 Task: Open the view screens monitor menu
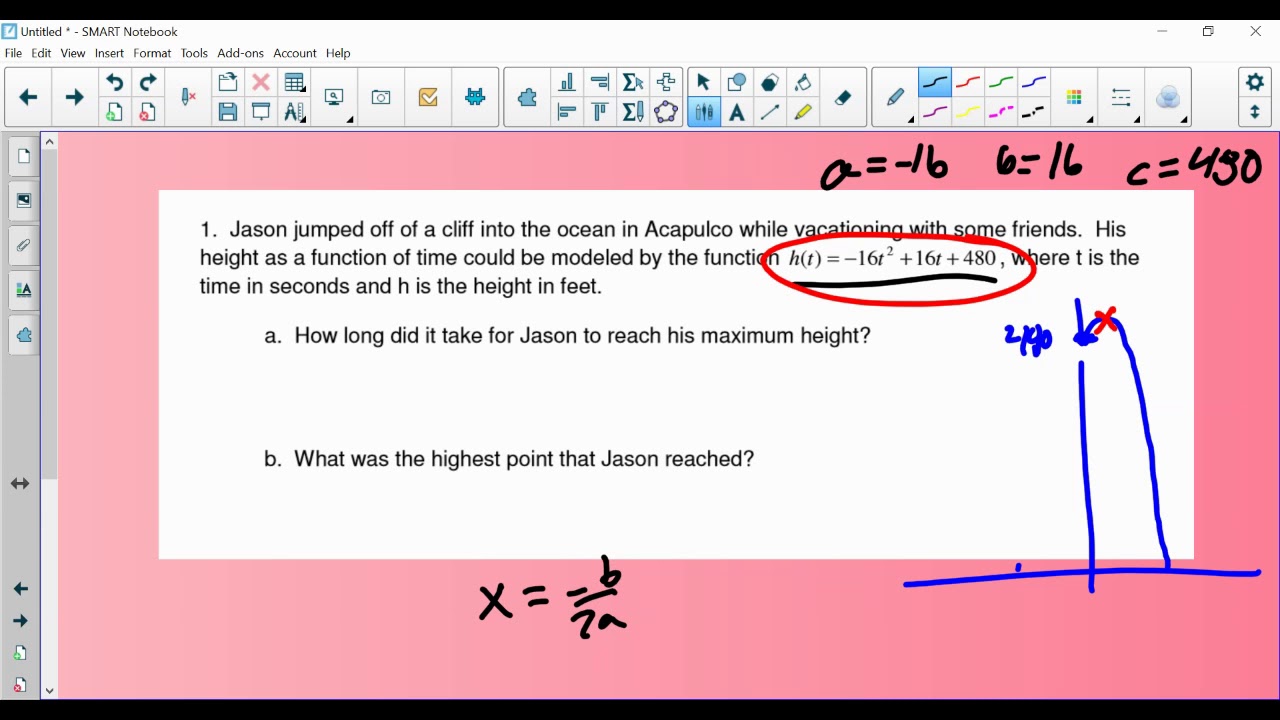click(335, 97)
